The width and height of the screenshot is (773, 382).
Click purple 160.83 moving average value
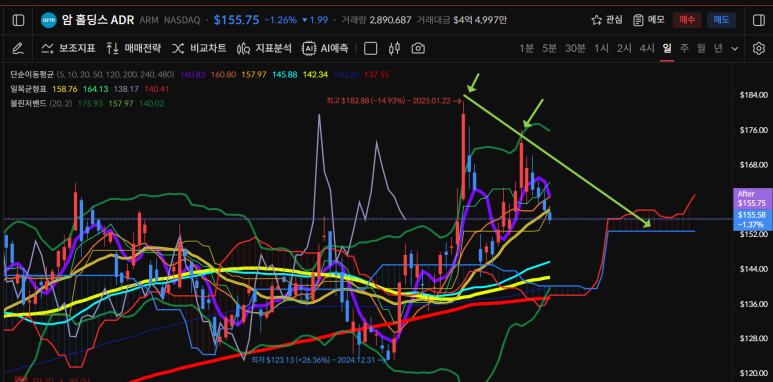[x=192, y=75]
